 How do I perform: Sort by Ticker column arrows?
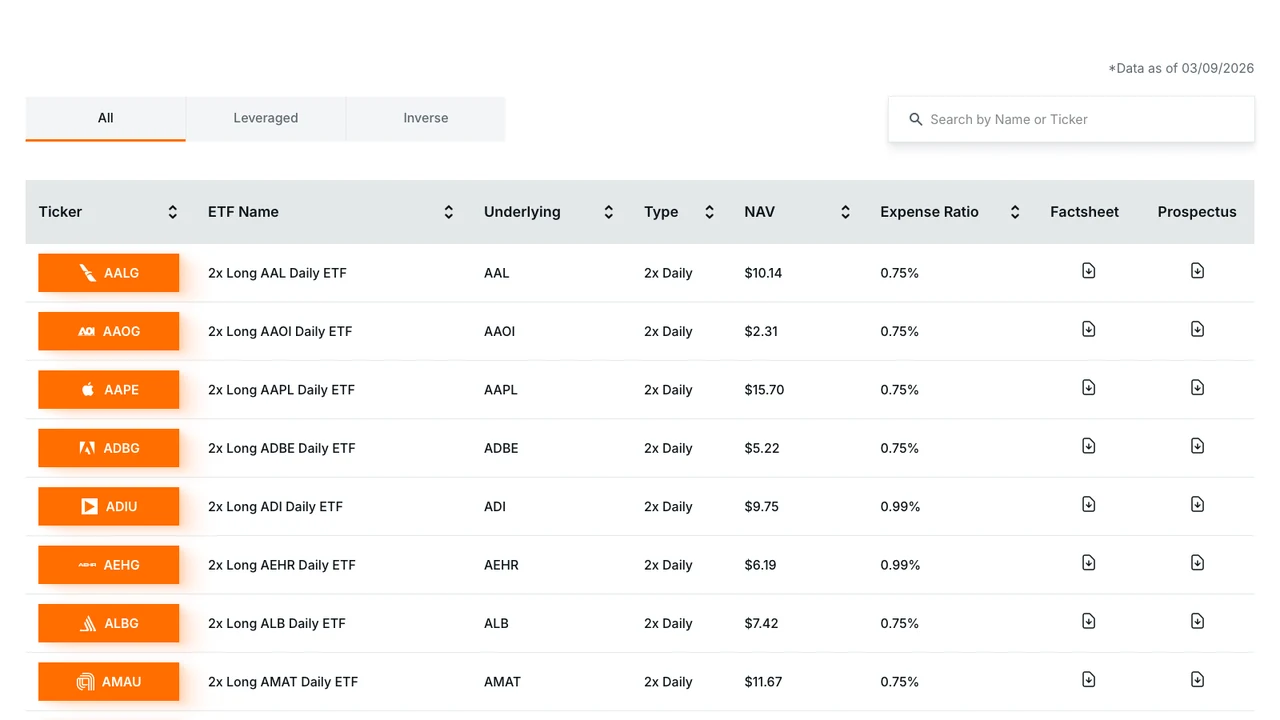[x=172, y=212]
